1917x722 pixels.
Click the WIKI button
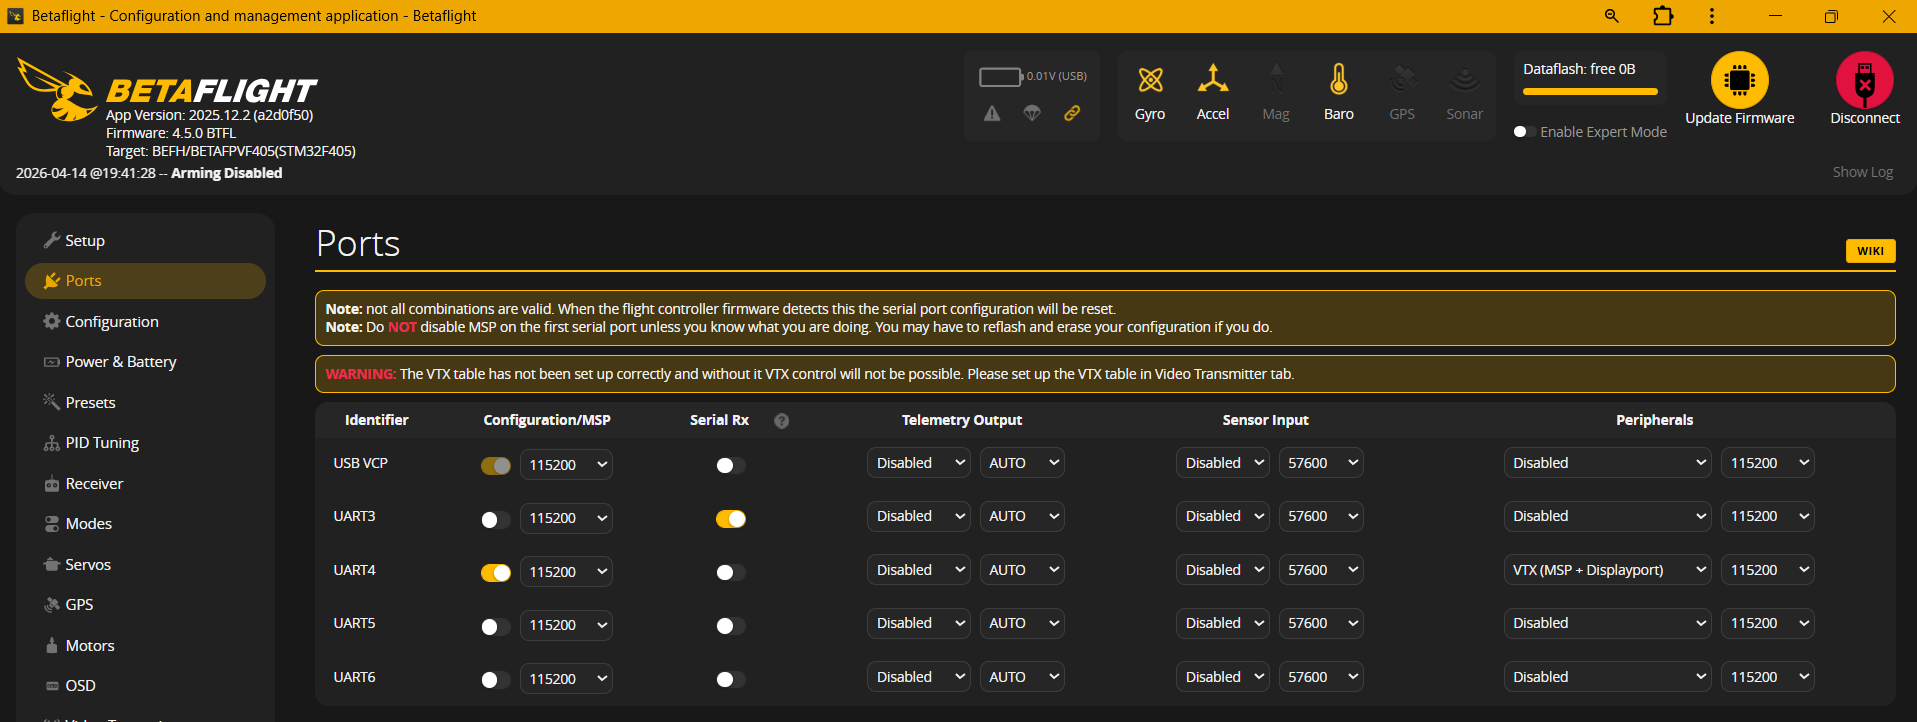click(1869, 251)
